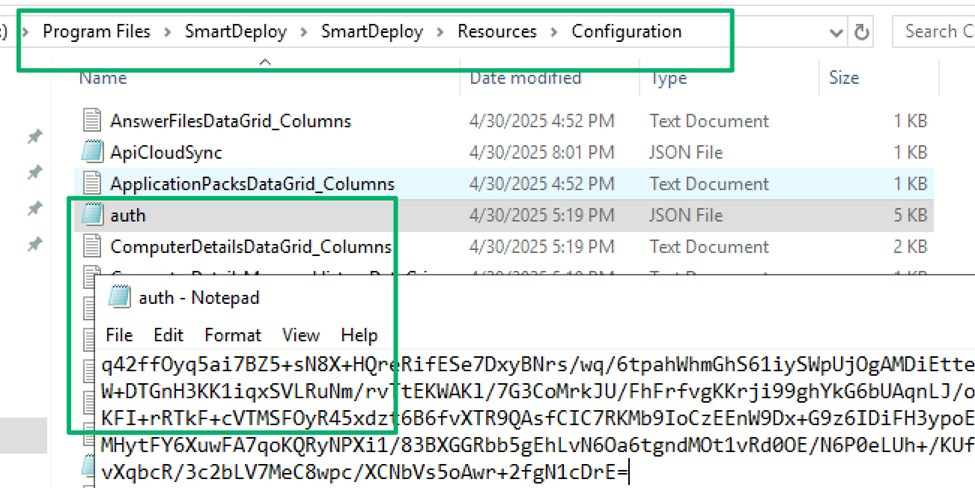Click ApiCloudSync date 4/30/2025 8:01 PM

point(541,152)
